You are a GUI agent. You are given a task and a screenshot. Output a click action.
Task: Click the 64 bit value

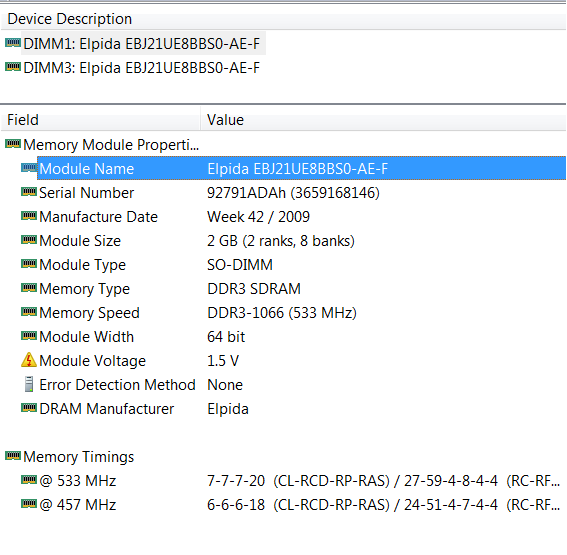click(x=226, y=337)
